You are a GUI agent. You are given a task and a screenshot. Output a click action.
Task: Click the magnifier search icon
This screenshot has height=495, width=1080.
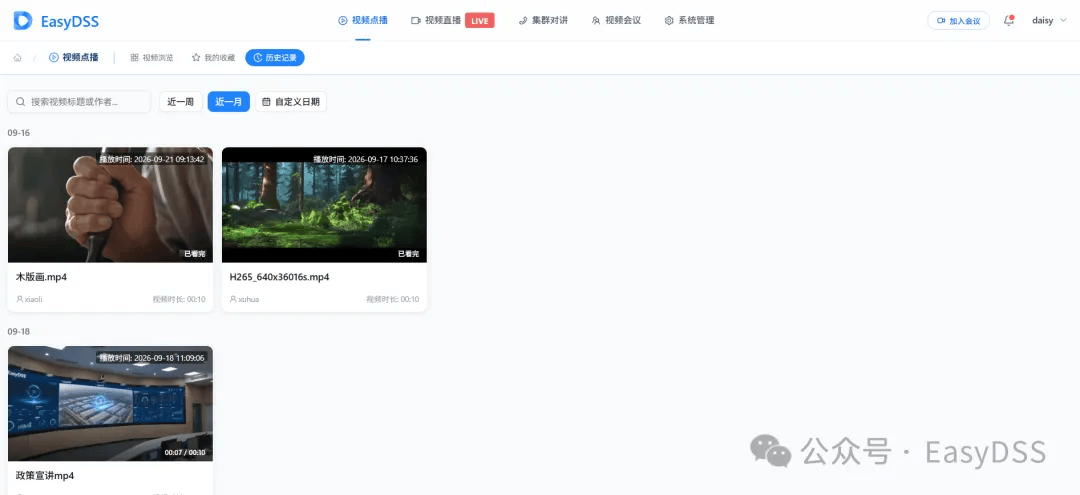pos(21,102)
